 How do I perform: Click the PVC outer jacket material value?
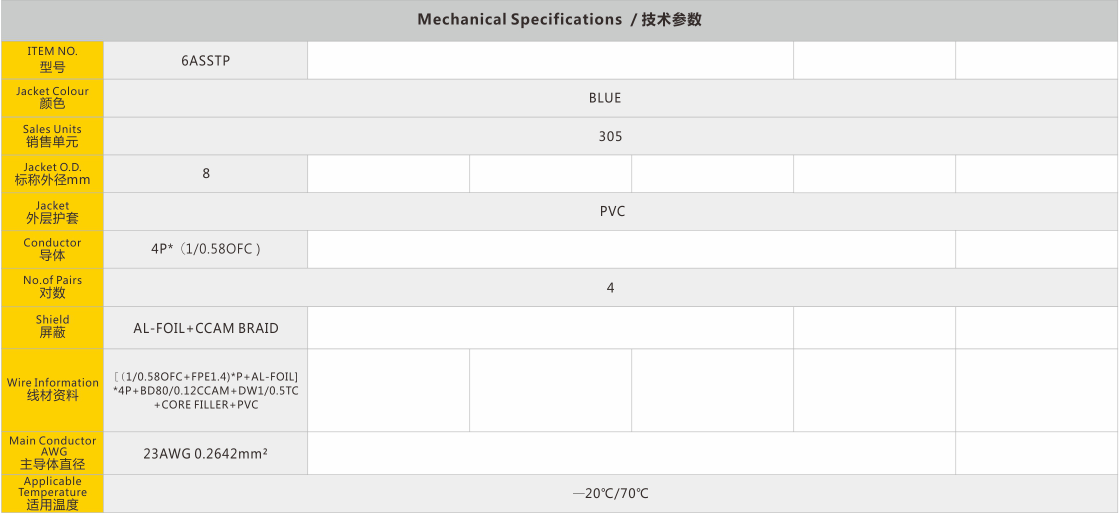[612, 211]
